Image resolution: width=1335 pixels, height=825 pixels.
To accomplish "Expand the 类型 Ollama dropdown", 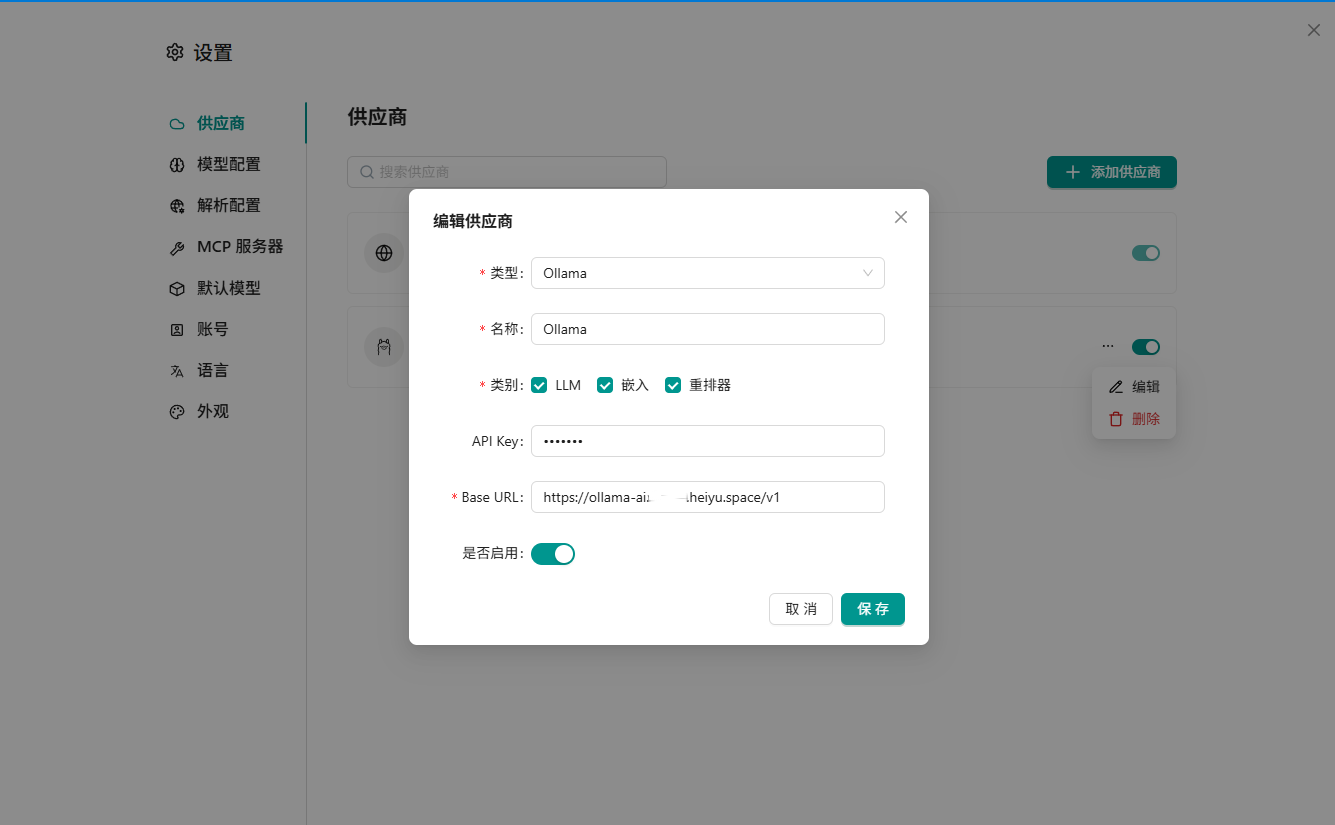I will [708, 273].
